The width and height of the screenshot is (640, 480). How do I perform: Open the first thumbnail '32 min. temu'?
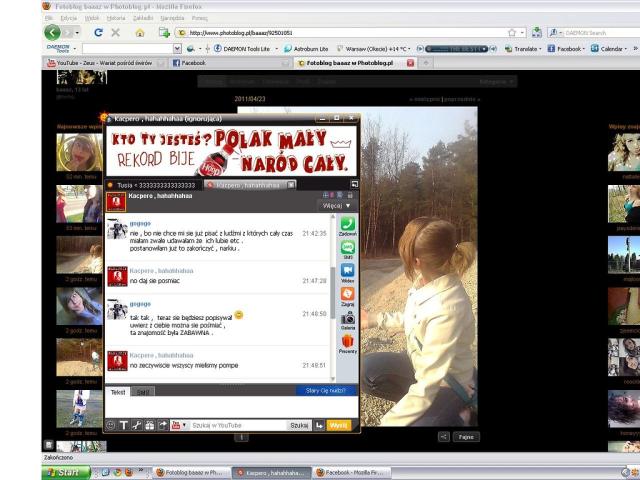(x=79, y=153)
